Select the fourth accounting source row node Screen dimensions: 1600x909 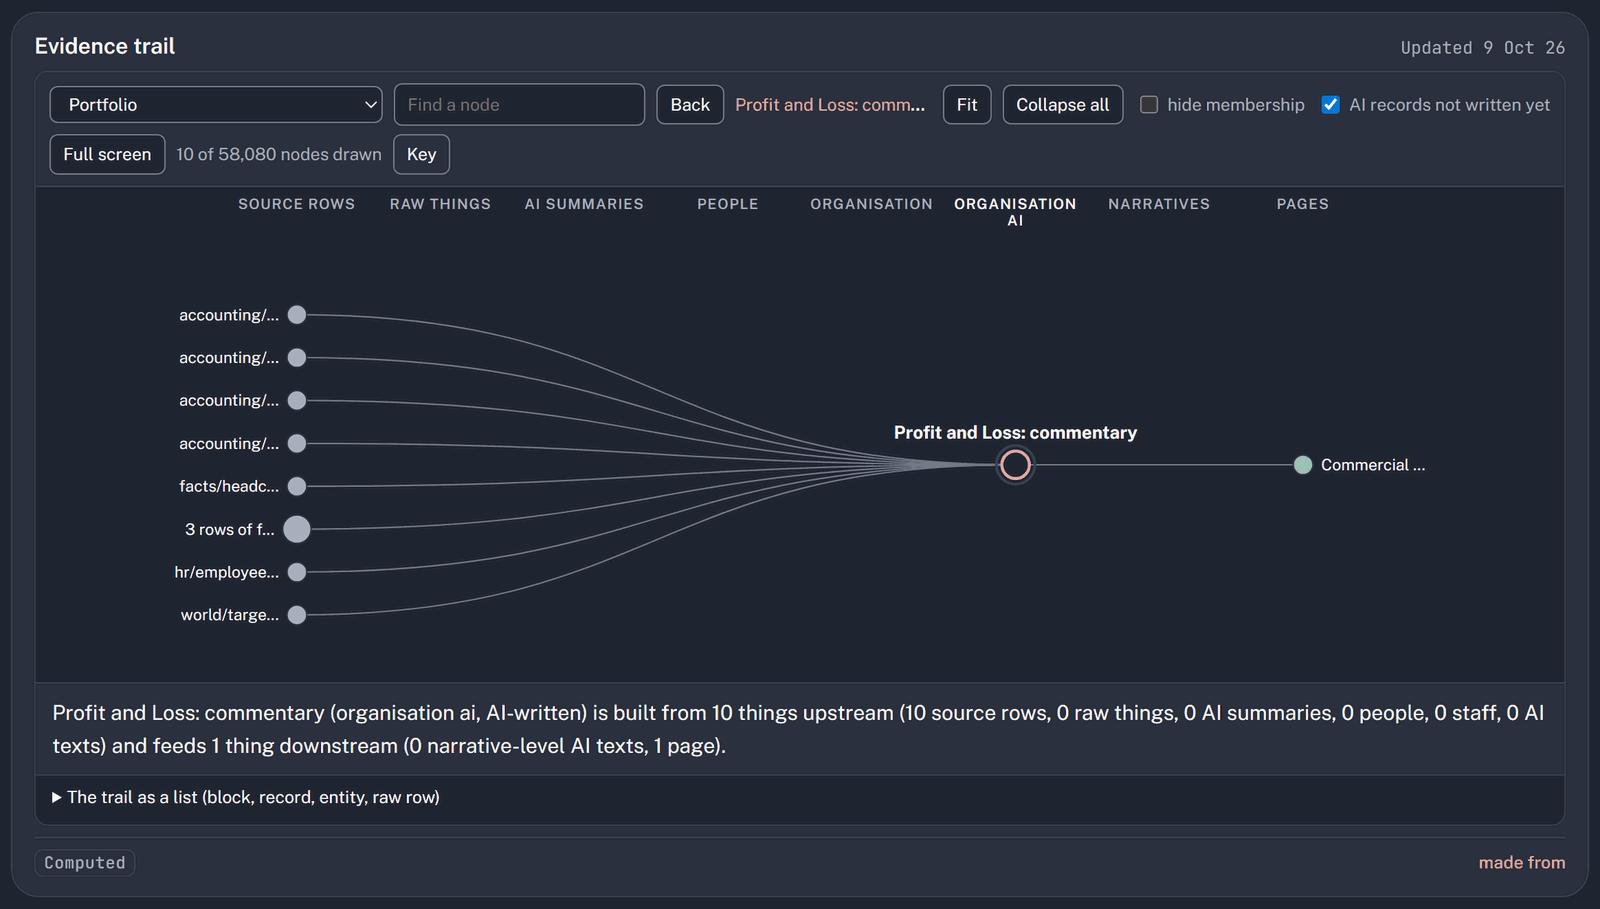(297, 443)
